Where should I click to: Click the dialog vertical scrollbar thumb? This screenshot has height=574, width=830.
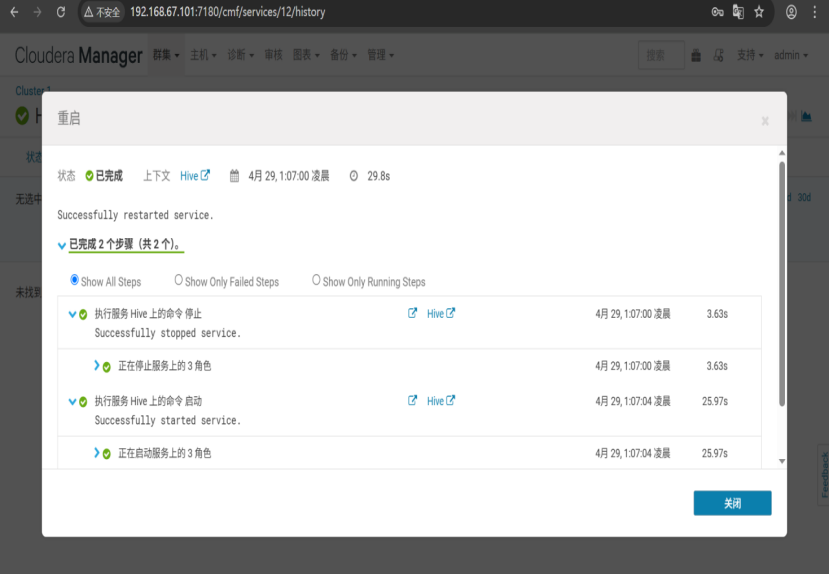782,284
